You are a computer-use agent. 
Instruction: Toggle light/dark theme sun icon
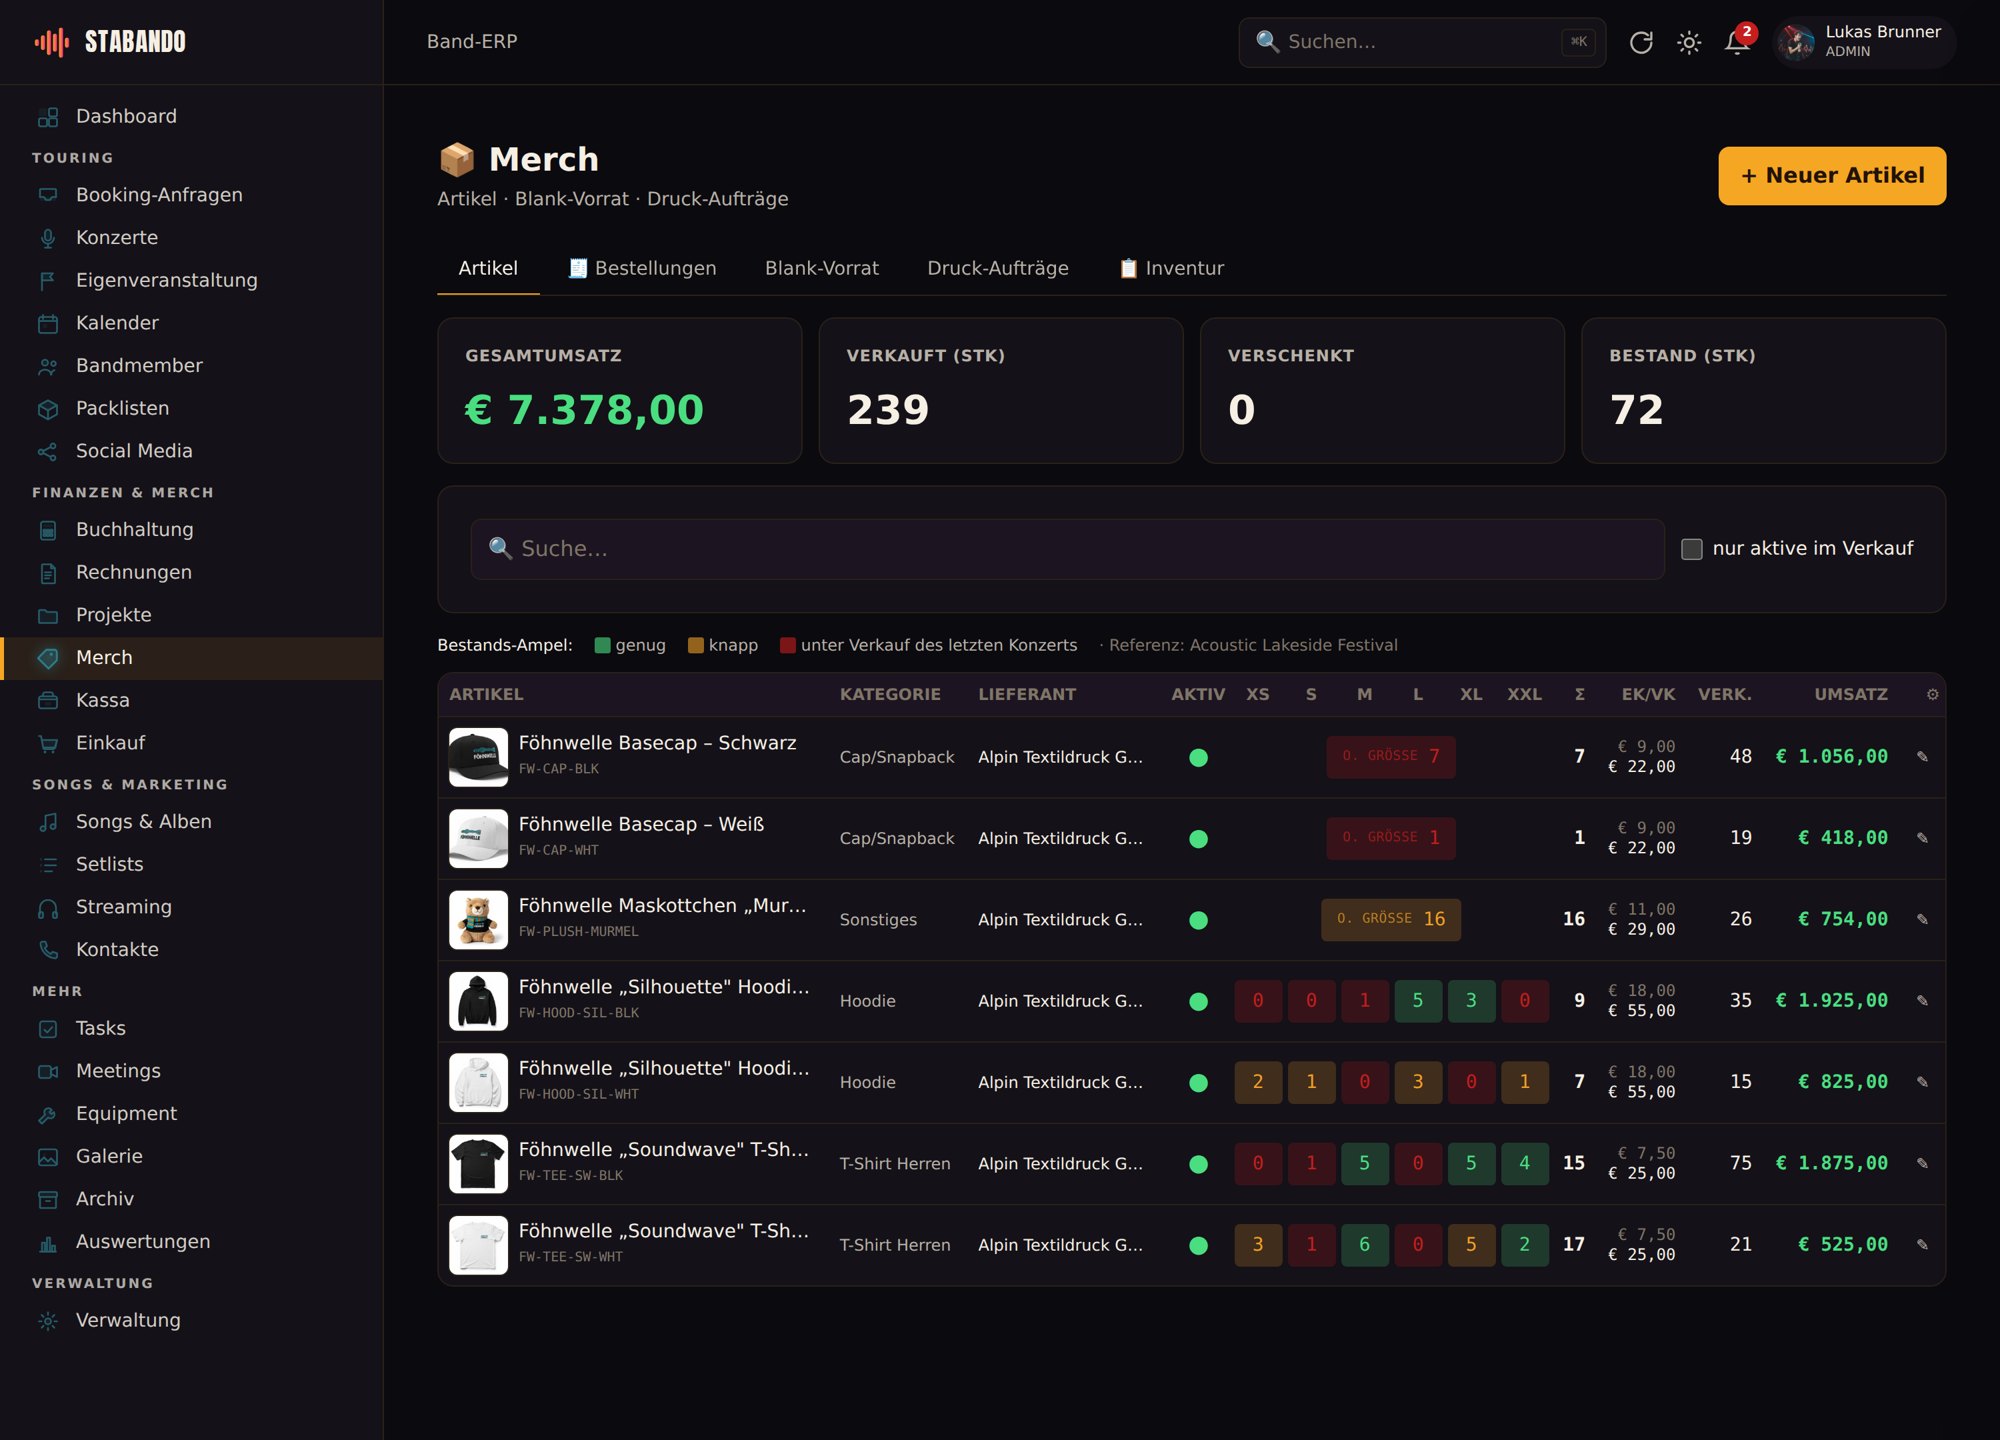pos(1689,42)
